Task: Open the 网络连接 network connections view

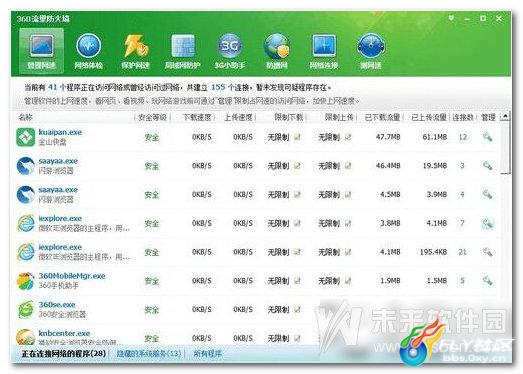Action: pos(324,51)
